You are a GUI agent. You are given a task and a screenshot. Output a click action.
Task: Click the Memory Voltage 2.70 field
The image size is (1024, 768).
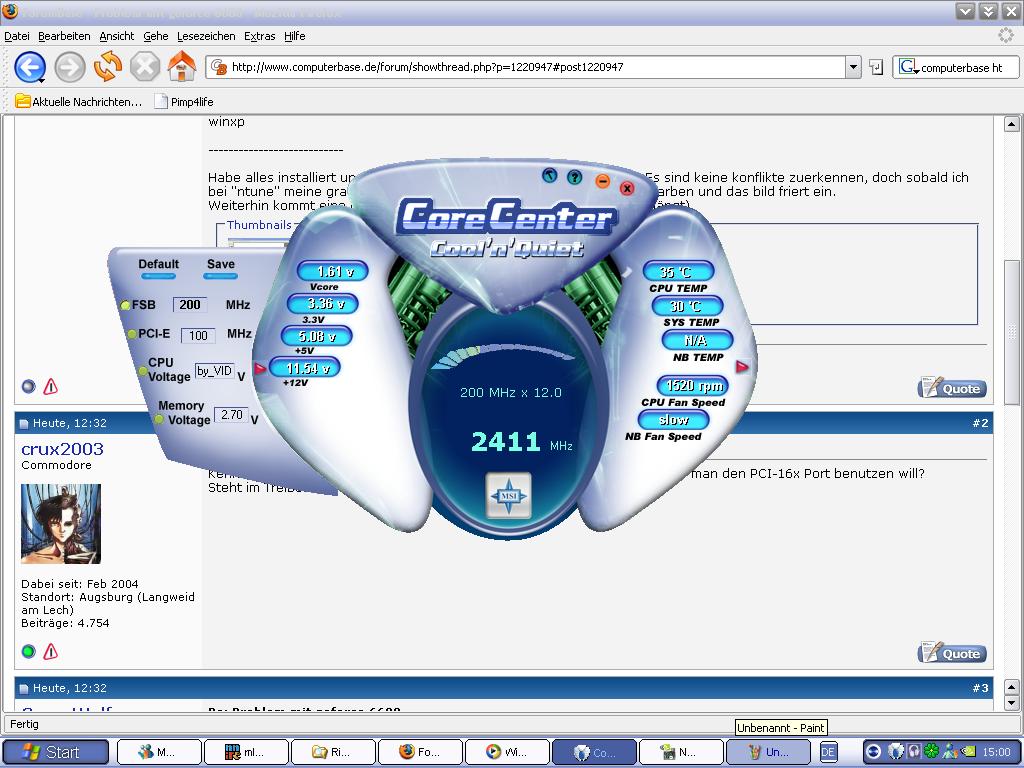[231, 415]
